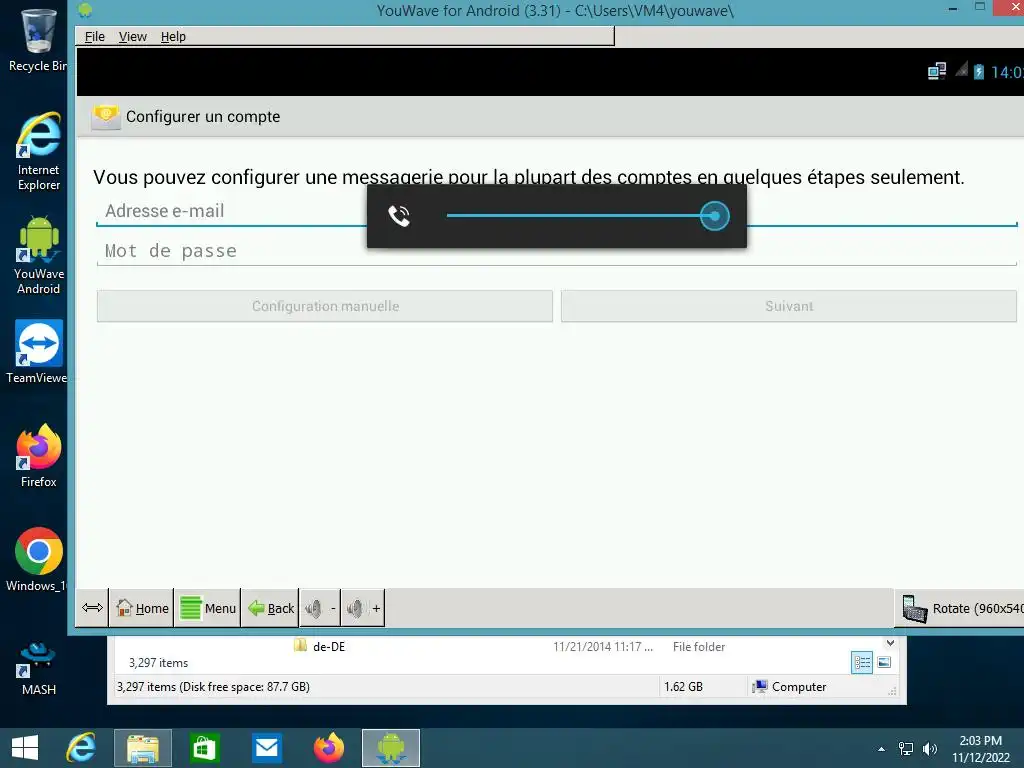
Task: Select the de-DE folder in Explorer window
Action: [x=328, y=647]
